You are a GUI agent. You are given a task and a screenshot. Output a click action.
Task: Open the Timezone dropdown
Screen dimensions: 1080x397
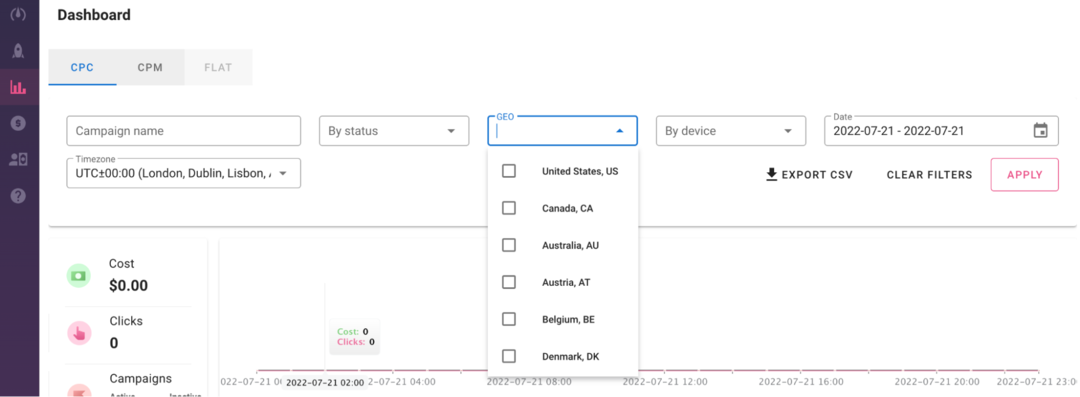(184, 173)
